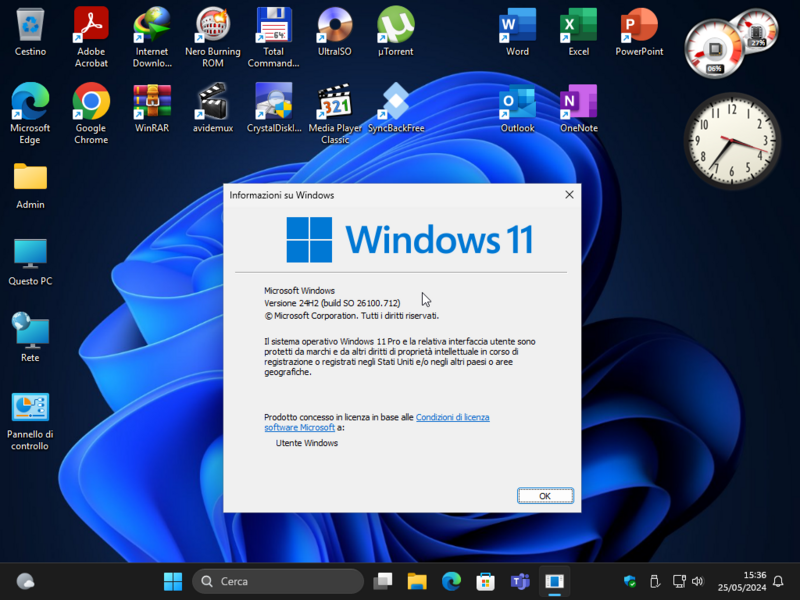Select the Questo PC icon

point(30,261)
